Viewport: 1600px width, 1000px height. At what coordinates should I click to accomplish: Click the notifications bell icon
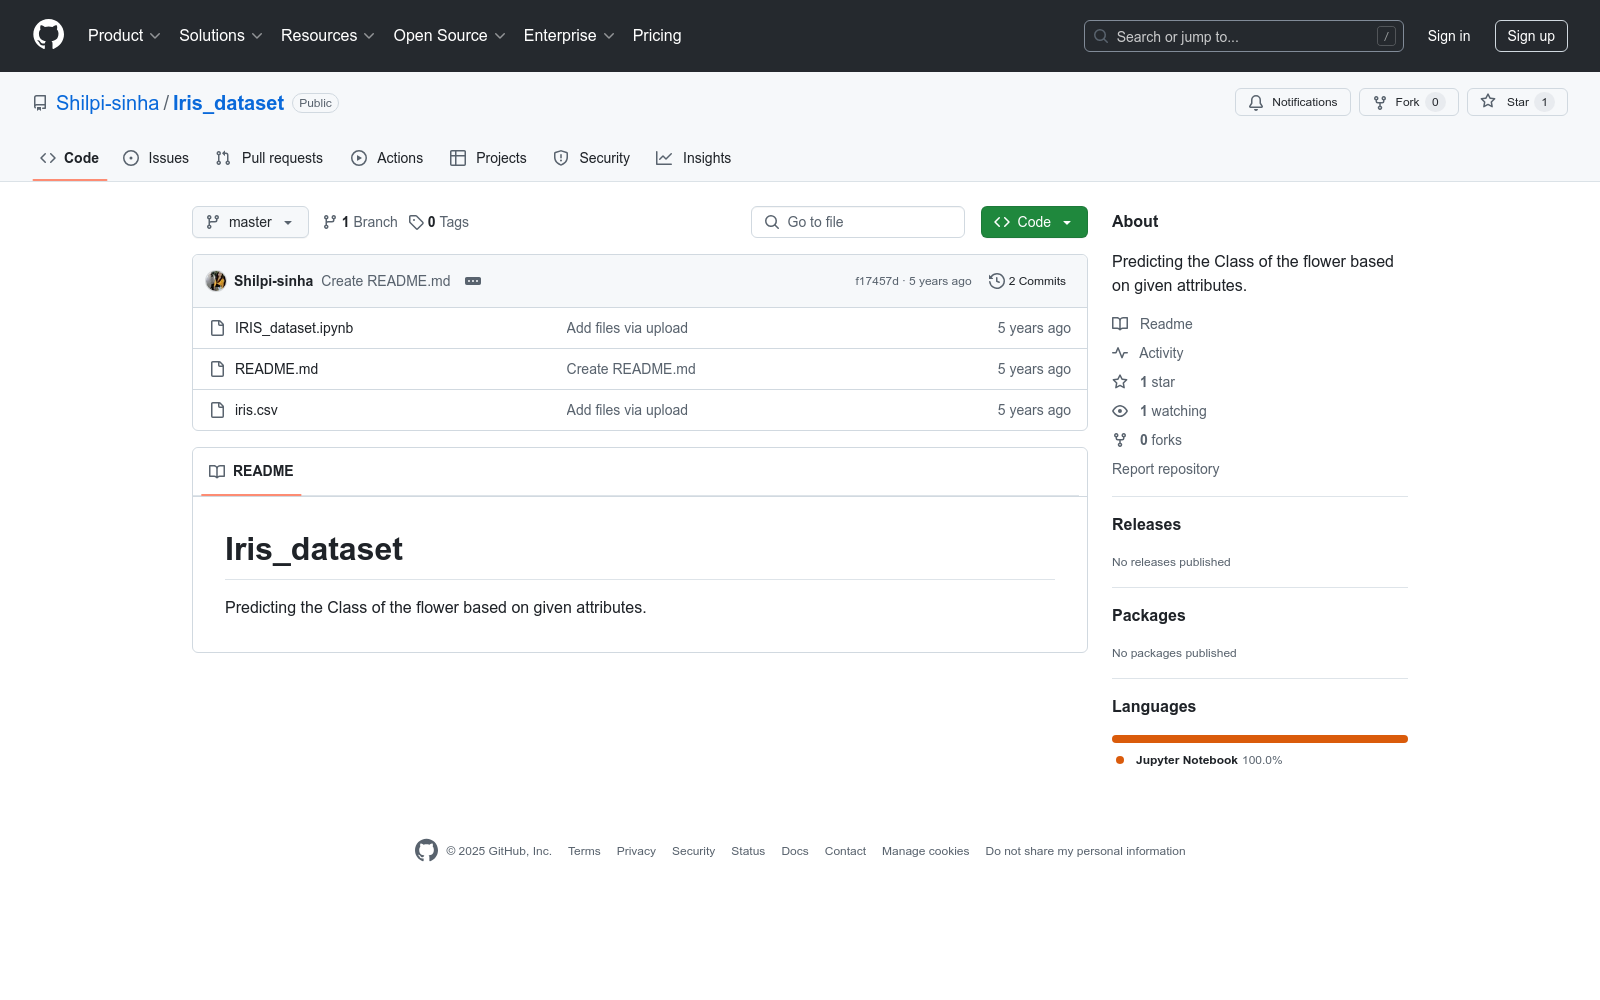click(x=1256, y=102)
